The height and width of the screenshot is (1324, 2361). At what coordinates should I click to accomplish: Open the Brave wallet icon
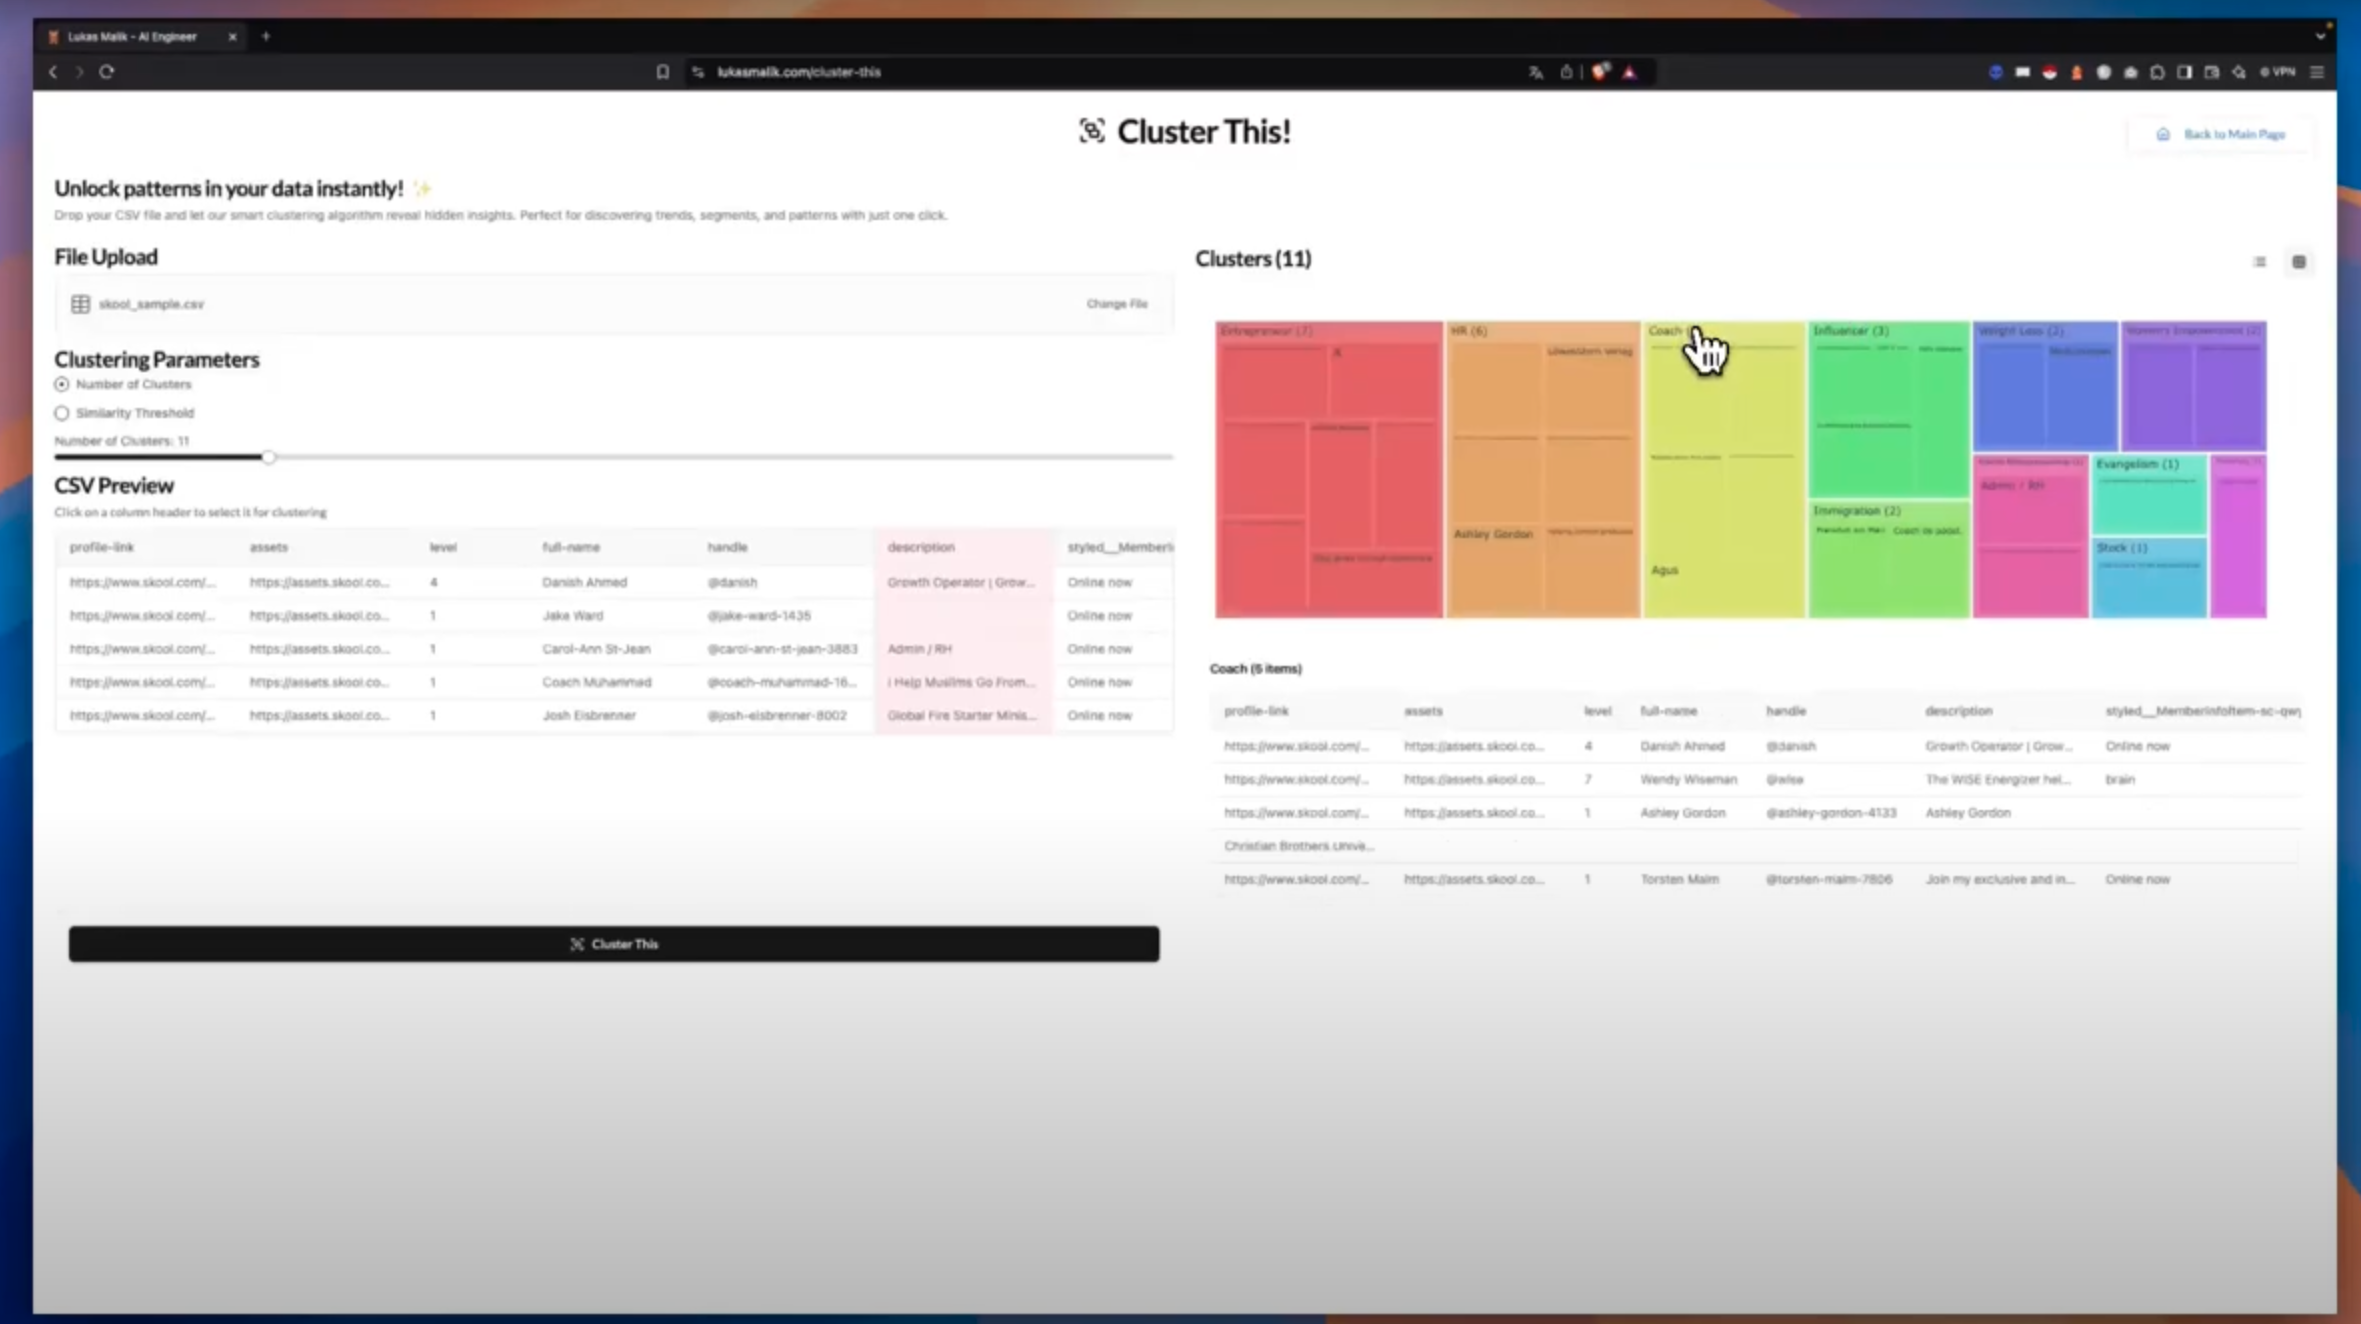(x=2211, y=72)
